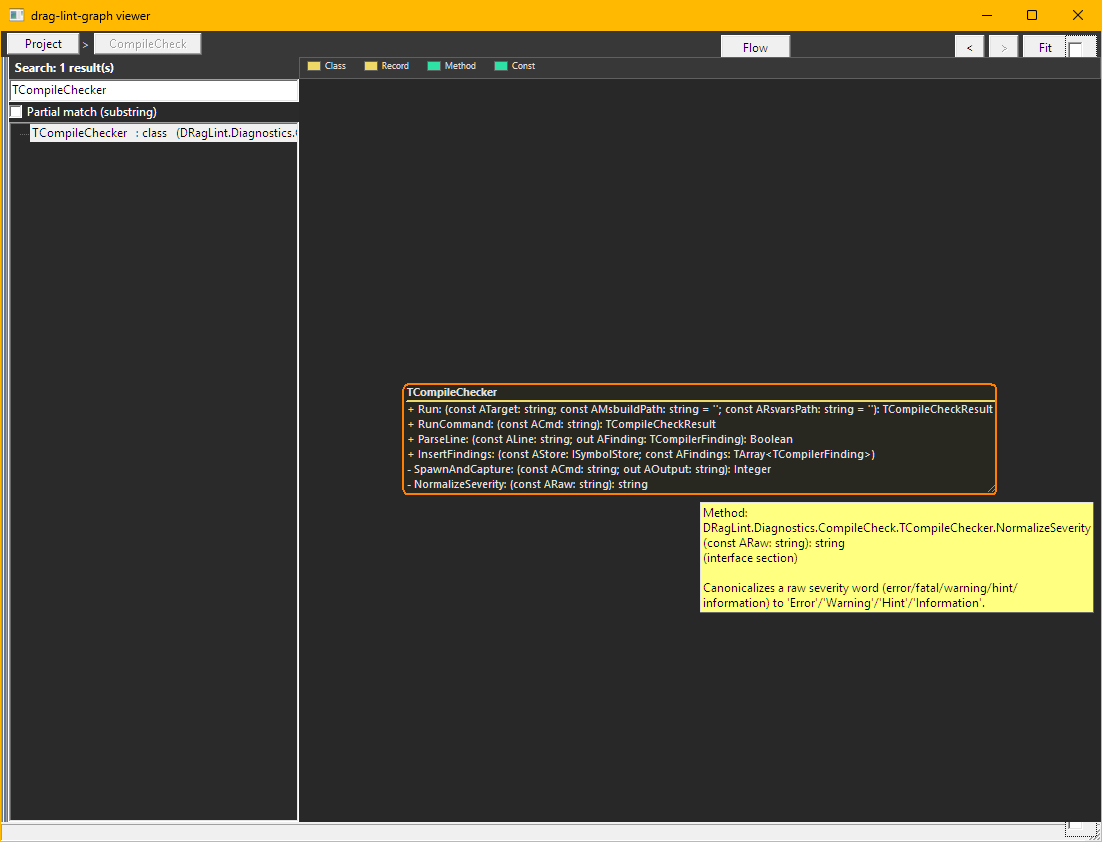1102x842 pixels.
Task: Go back with the < button
Action: tap(969, 47)
